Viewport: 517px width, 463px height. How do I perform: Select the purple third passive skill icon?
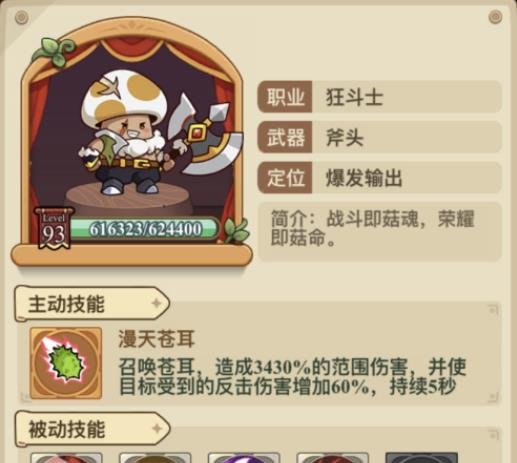tap(244, 458)
